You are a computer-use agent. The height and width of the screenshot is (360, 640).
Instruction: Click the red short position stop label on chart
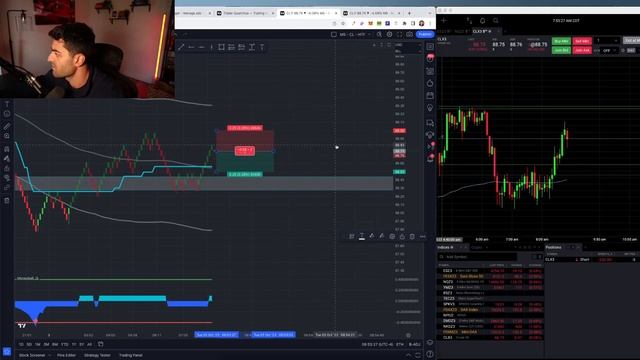coord(245,128)
